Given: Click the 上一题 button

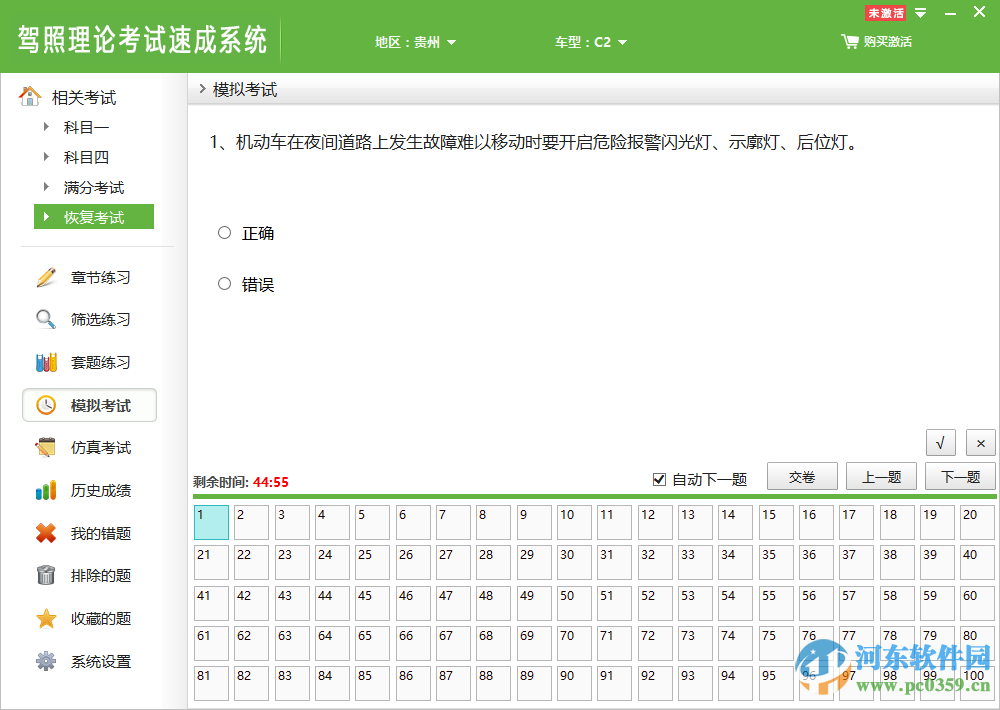Looking at the screenshot, I should [881, 477].
